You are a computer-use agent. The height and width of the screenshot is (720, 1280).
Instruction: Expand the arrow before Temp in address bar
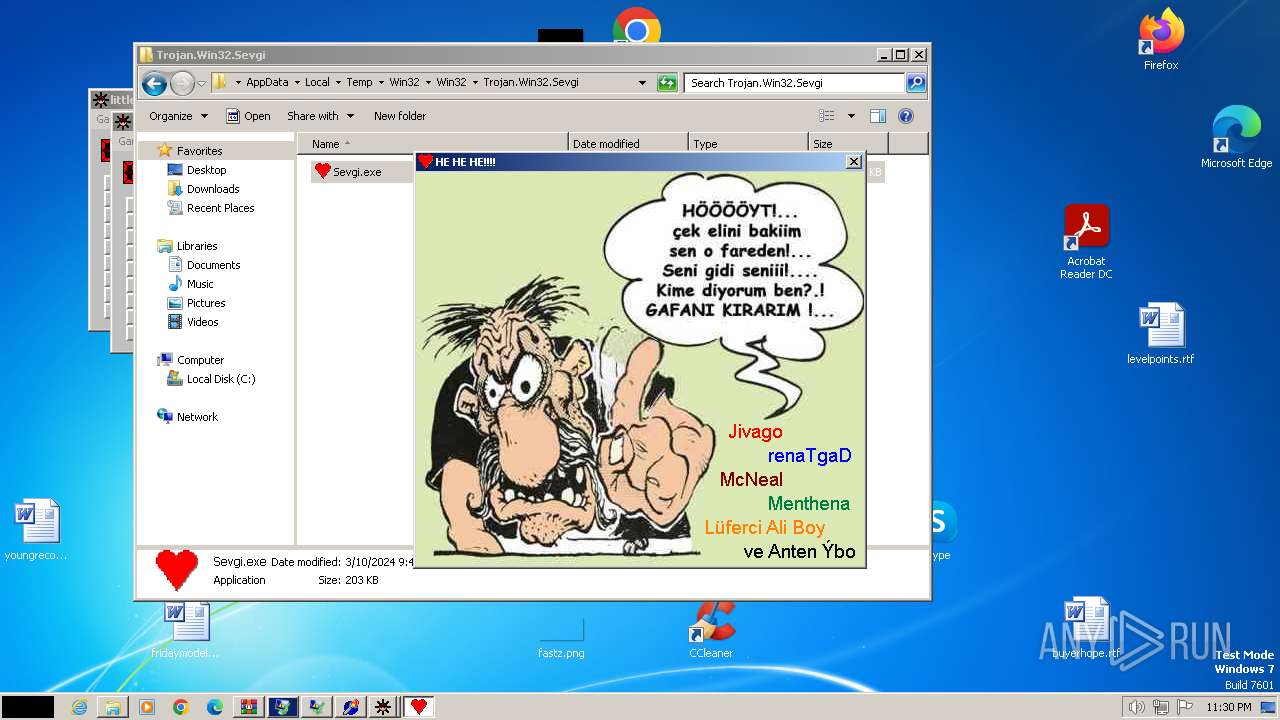[338, 83]
